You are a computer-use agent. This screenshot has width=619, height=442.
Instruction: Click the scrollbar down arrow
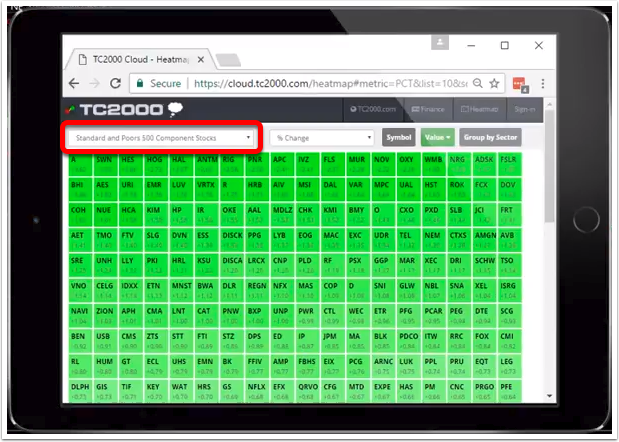(549, 396)
